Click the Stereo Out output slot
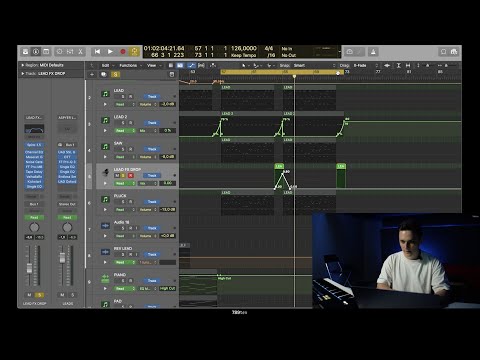Screen dimensions: 480x360 [x=67, y=204]
